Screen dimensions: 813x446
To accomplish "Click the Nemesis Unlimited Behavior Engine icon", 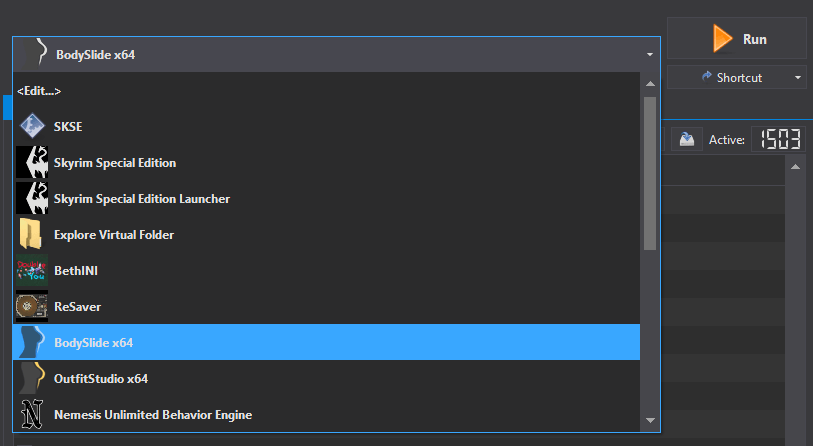I will pyautogui.click(x=32, y=415).
